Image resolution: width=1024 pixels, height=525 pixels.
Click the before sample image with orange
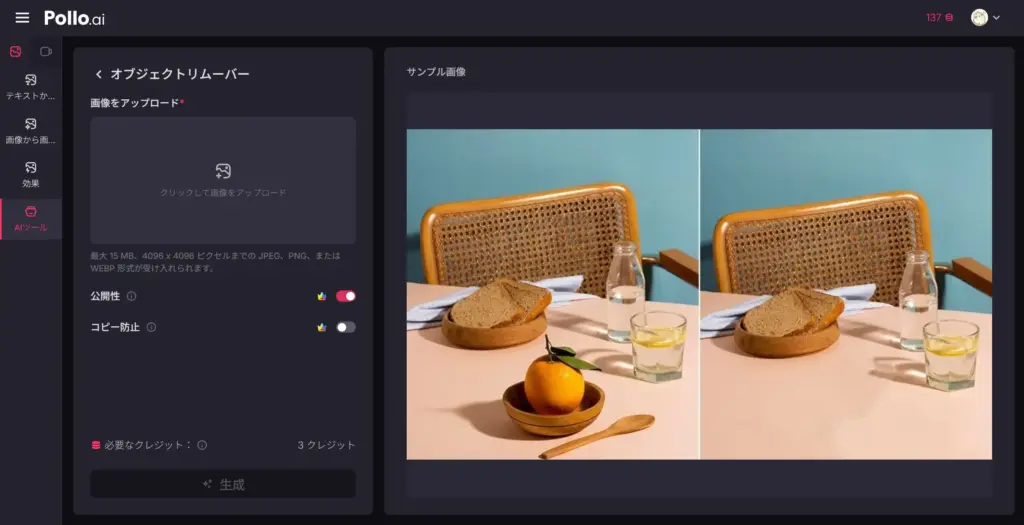tap(552, 294)
